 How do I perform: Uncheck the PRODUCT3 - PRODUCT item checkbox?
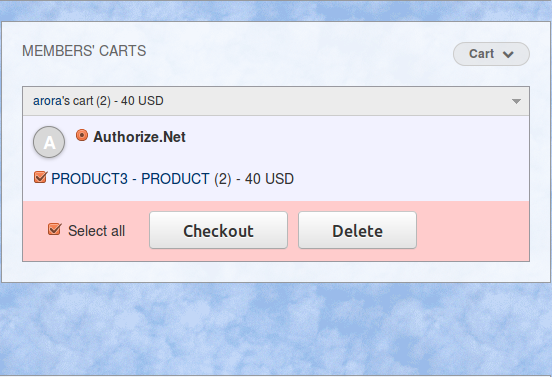40,177
